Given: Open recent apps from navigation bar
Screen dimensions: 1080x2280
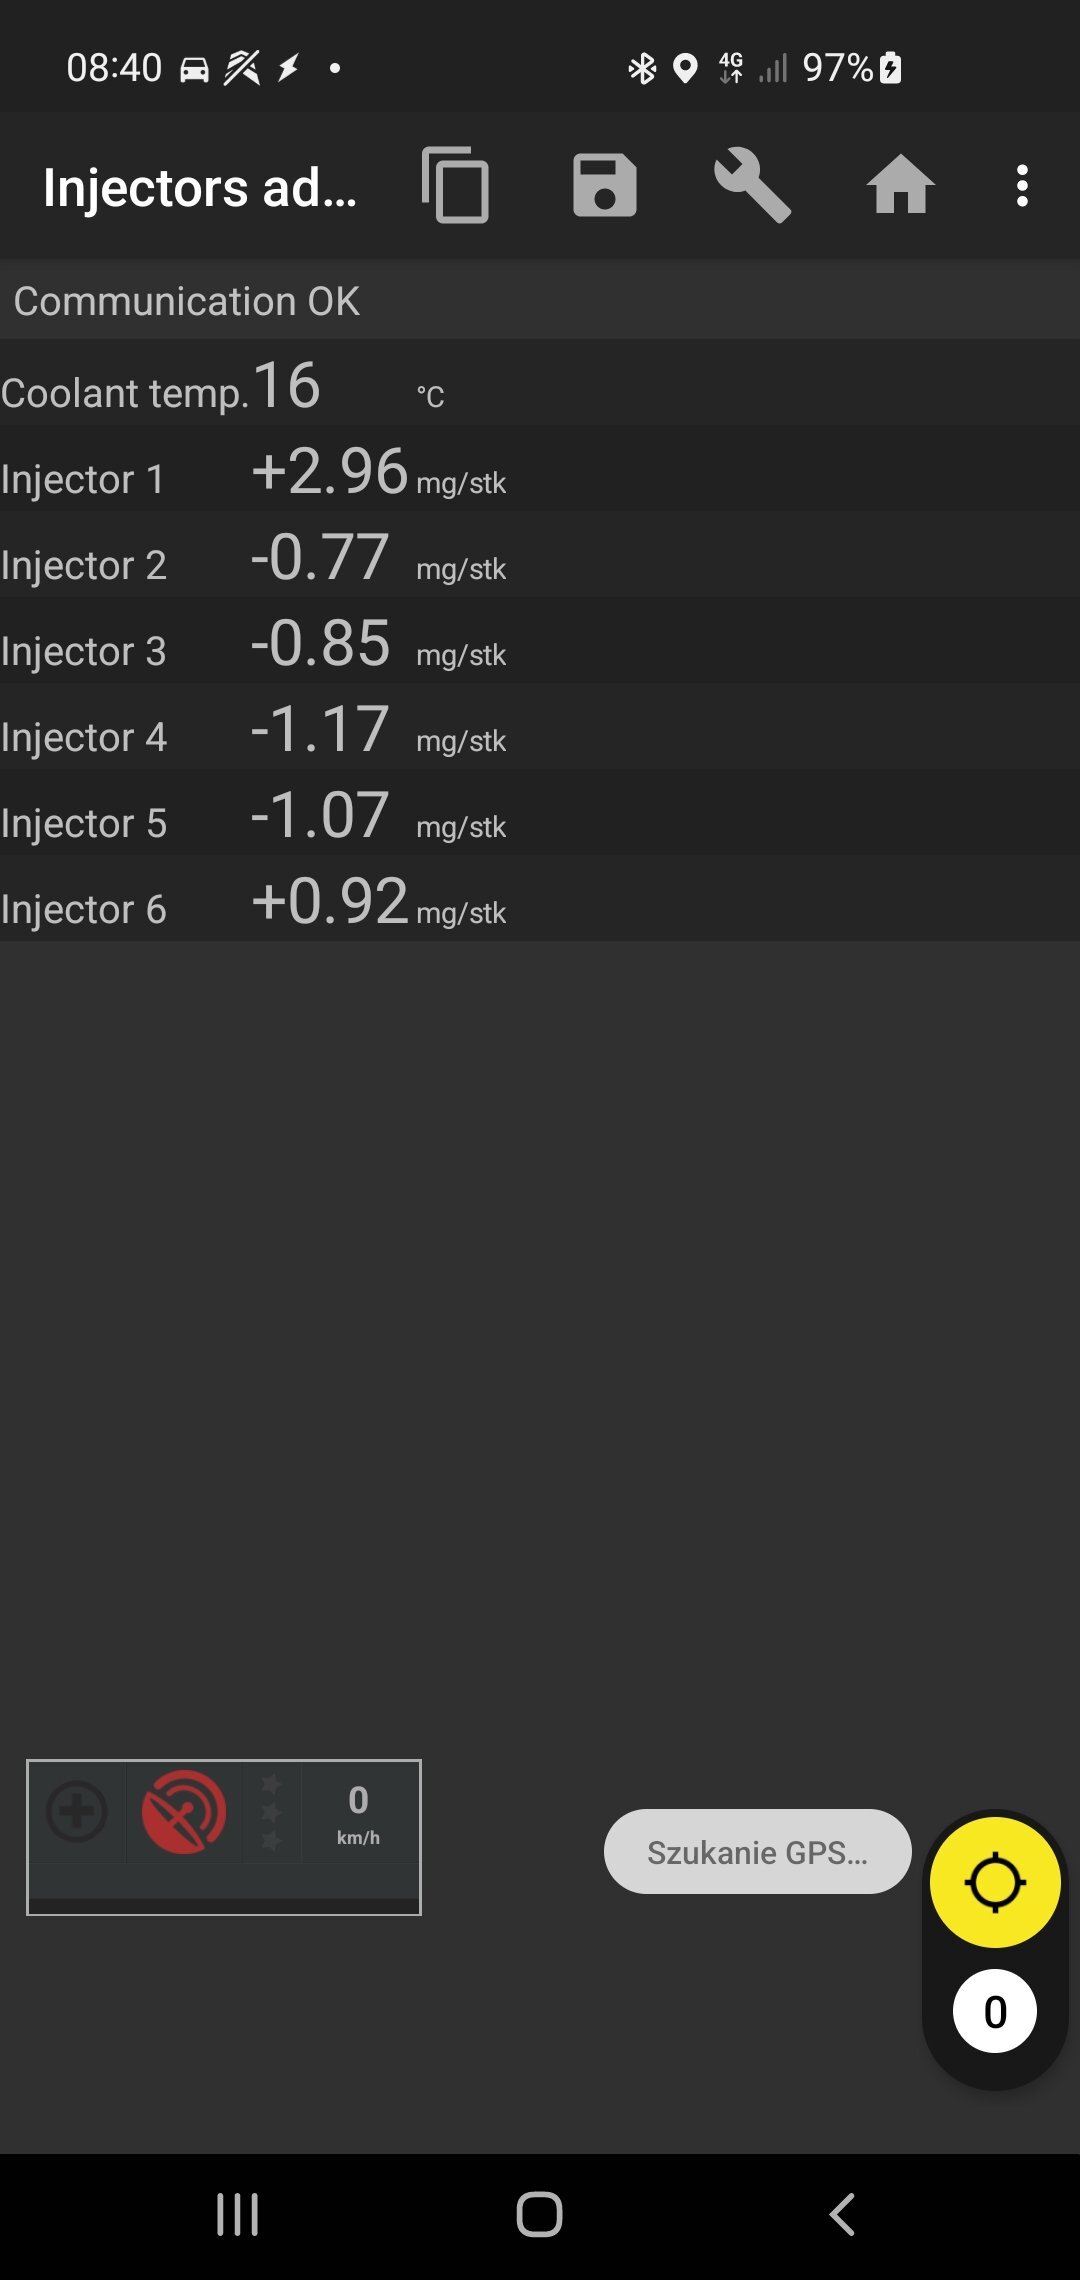Looking at the screenshot, I should pos(238,2215).
